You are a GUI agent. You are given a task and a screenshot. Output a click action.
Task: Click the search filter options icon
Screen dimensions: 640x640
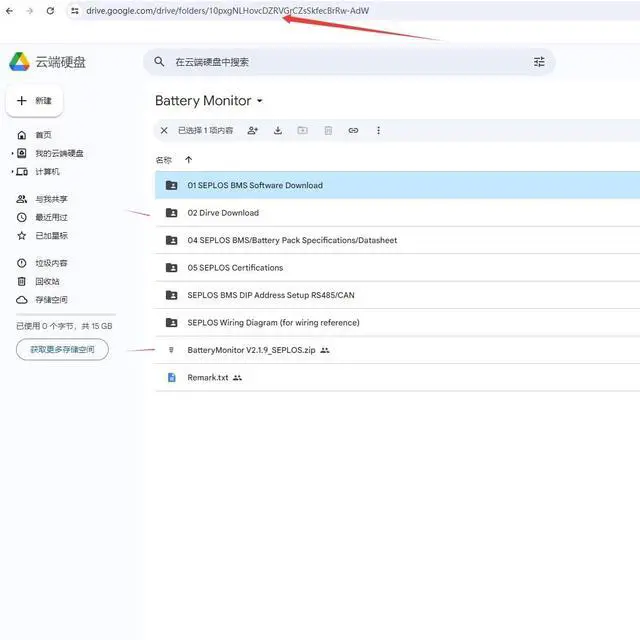[x=539, y=62]
